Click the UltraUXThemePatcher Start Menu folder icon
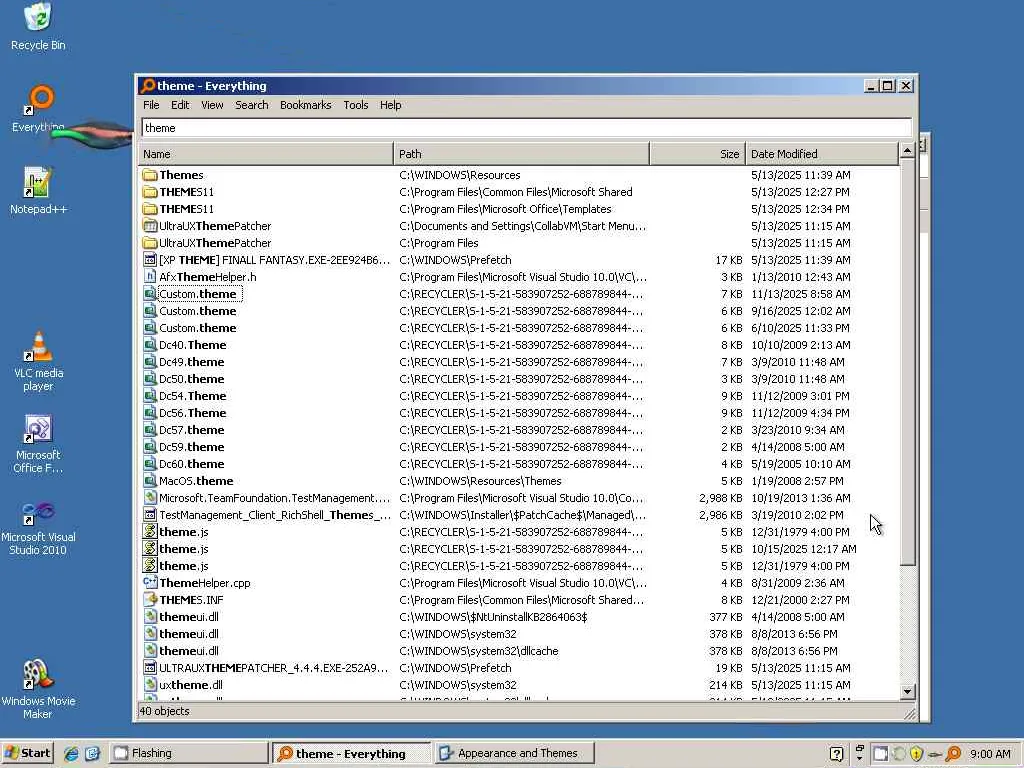This screenshot has height=768, width=1024. pyautogui.click(x=150, y=226)
